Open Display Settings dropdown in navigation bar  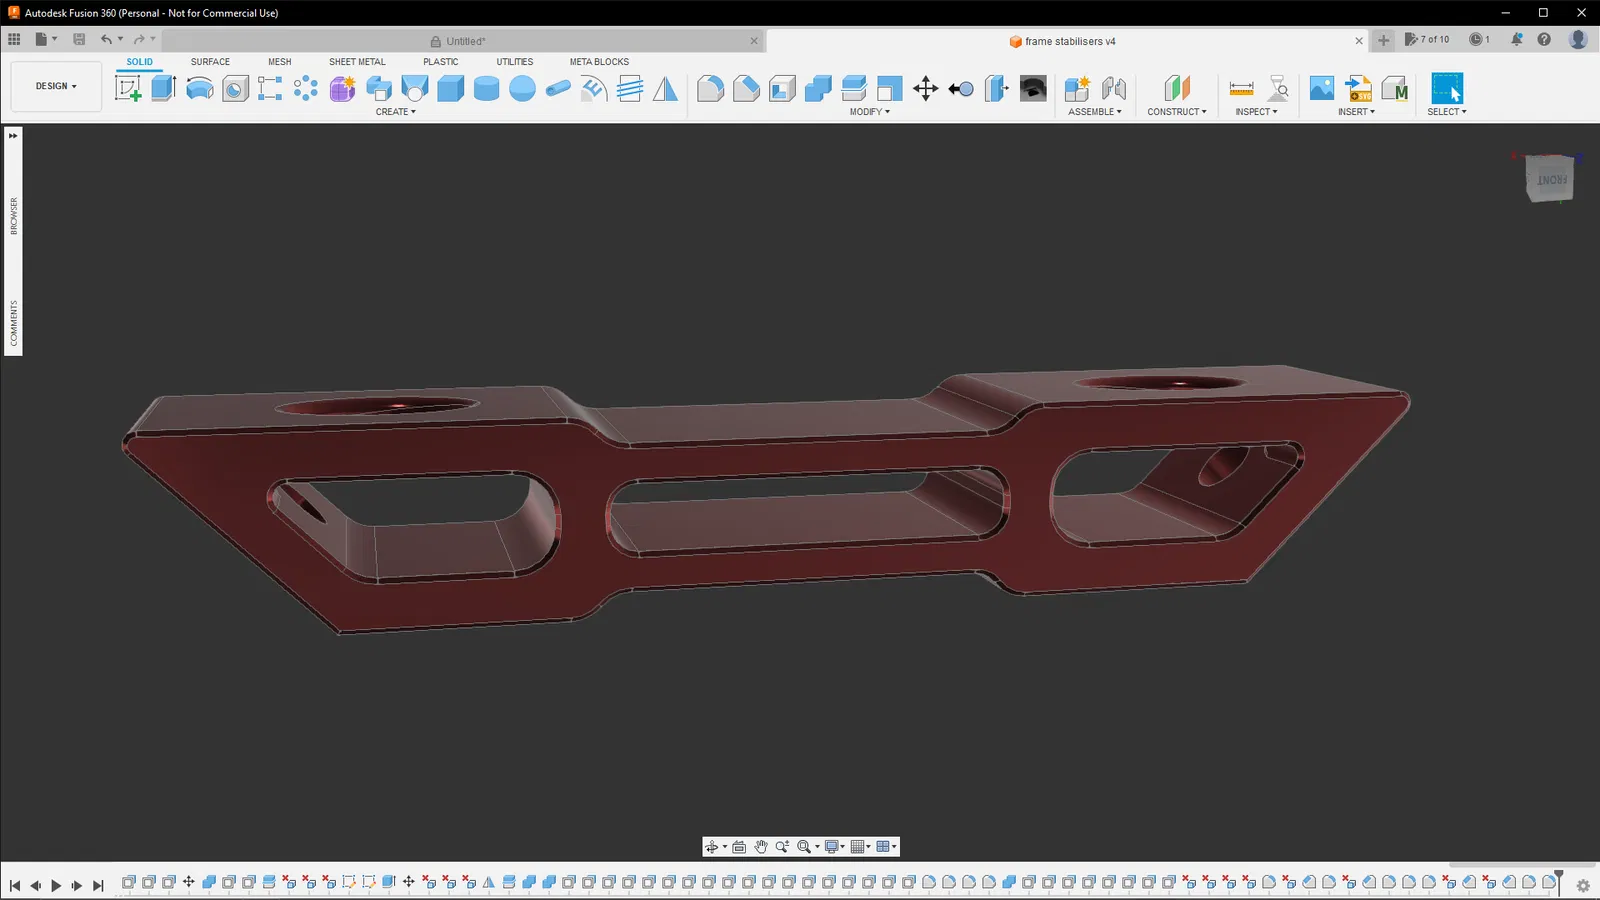(x=835, y=847)
